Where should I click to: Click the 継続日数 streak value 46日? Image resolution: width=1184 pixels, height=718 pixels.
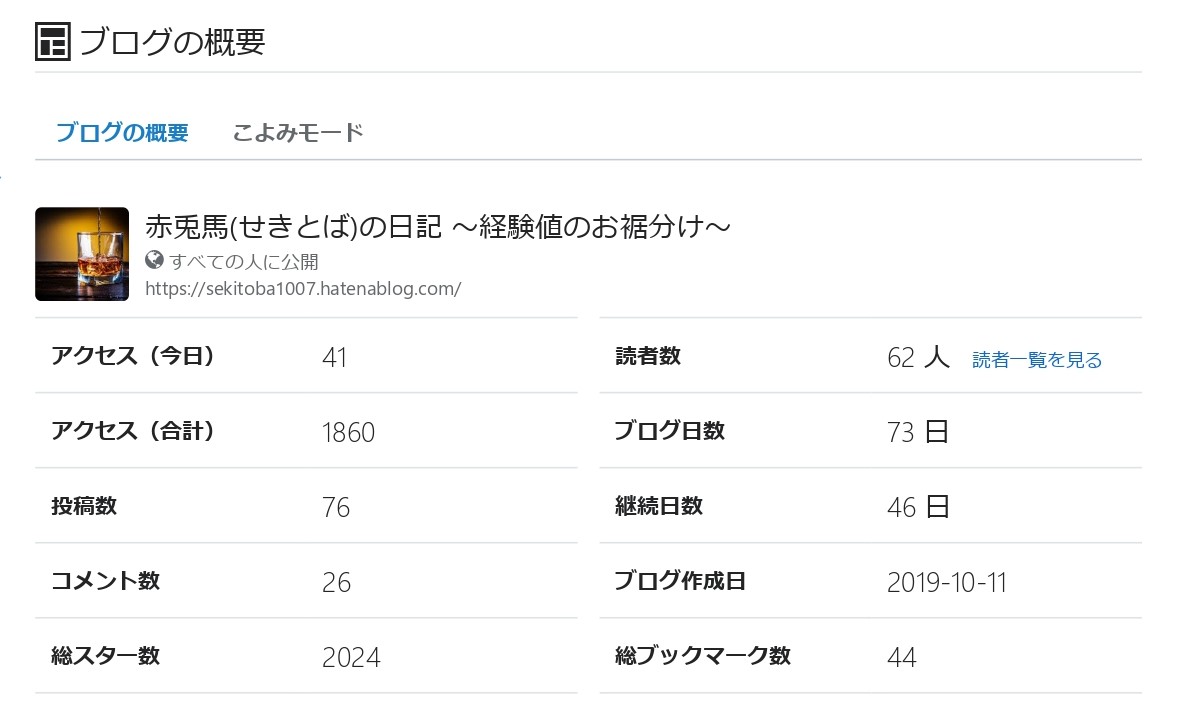tap(917, 506)
